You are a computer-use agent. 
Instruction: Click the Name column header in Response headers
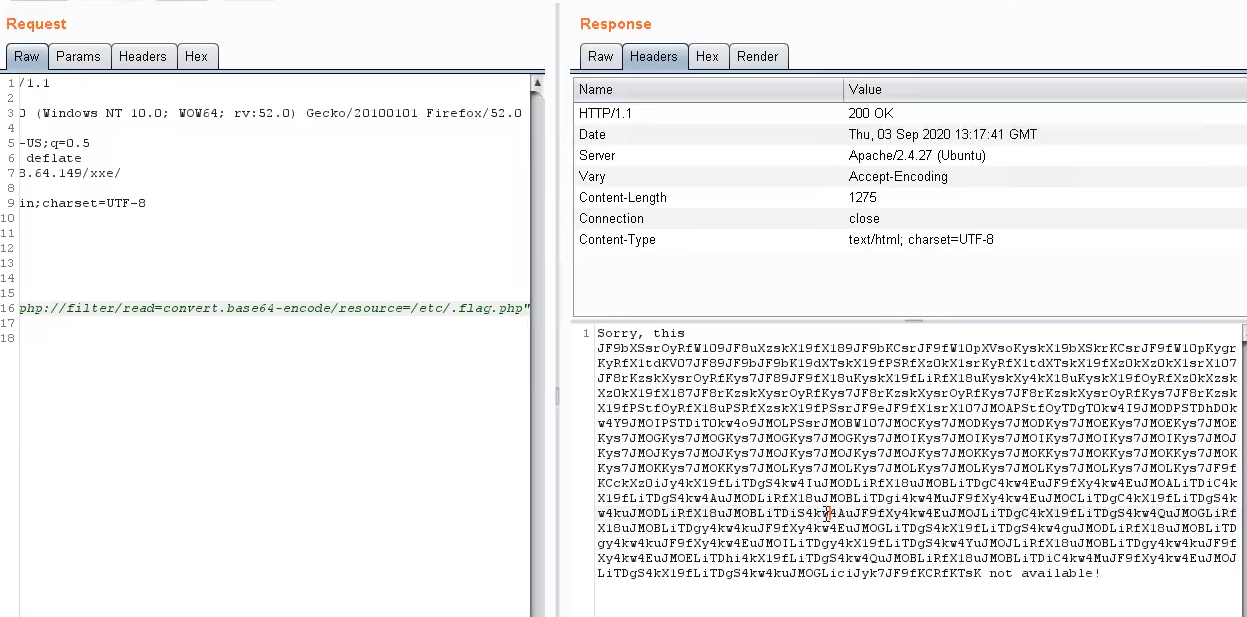594,89
